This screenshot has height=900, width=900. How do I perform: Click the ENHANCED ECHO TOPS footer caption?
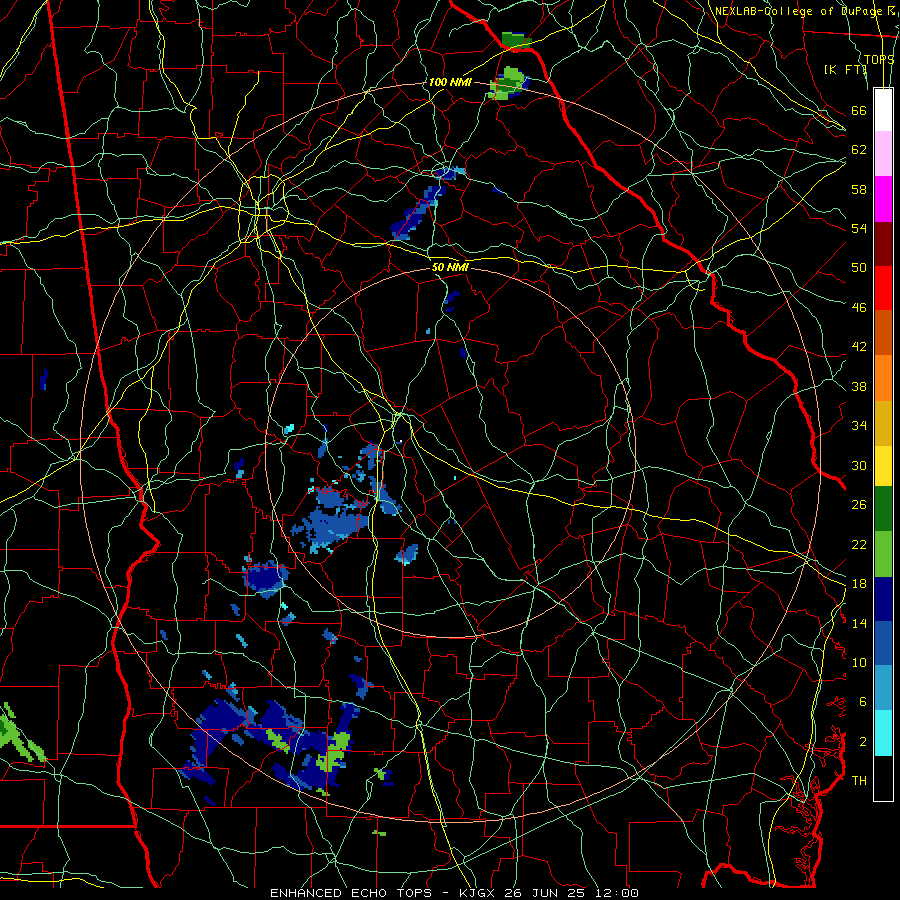(454, 893)
